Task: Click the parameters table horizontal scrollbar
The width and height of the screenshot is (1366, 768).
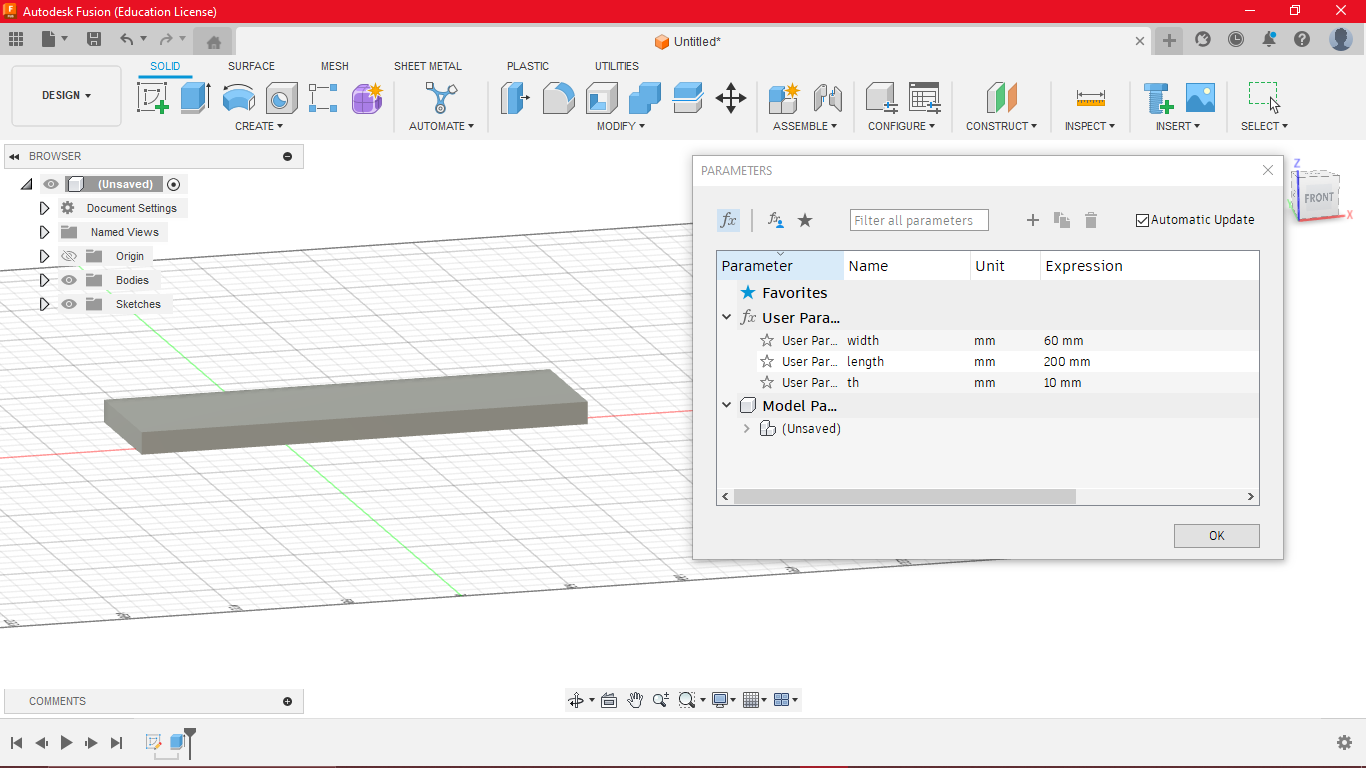Action: pos(905,497)
